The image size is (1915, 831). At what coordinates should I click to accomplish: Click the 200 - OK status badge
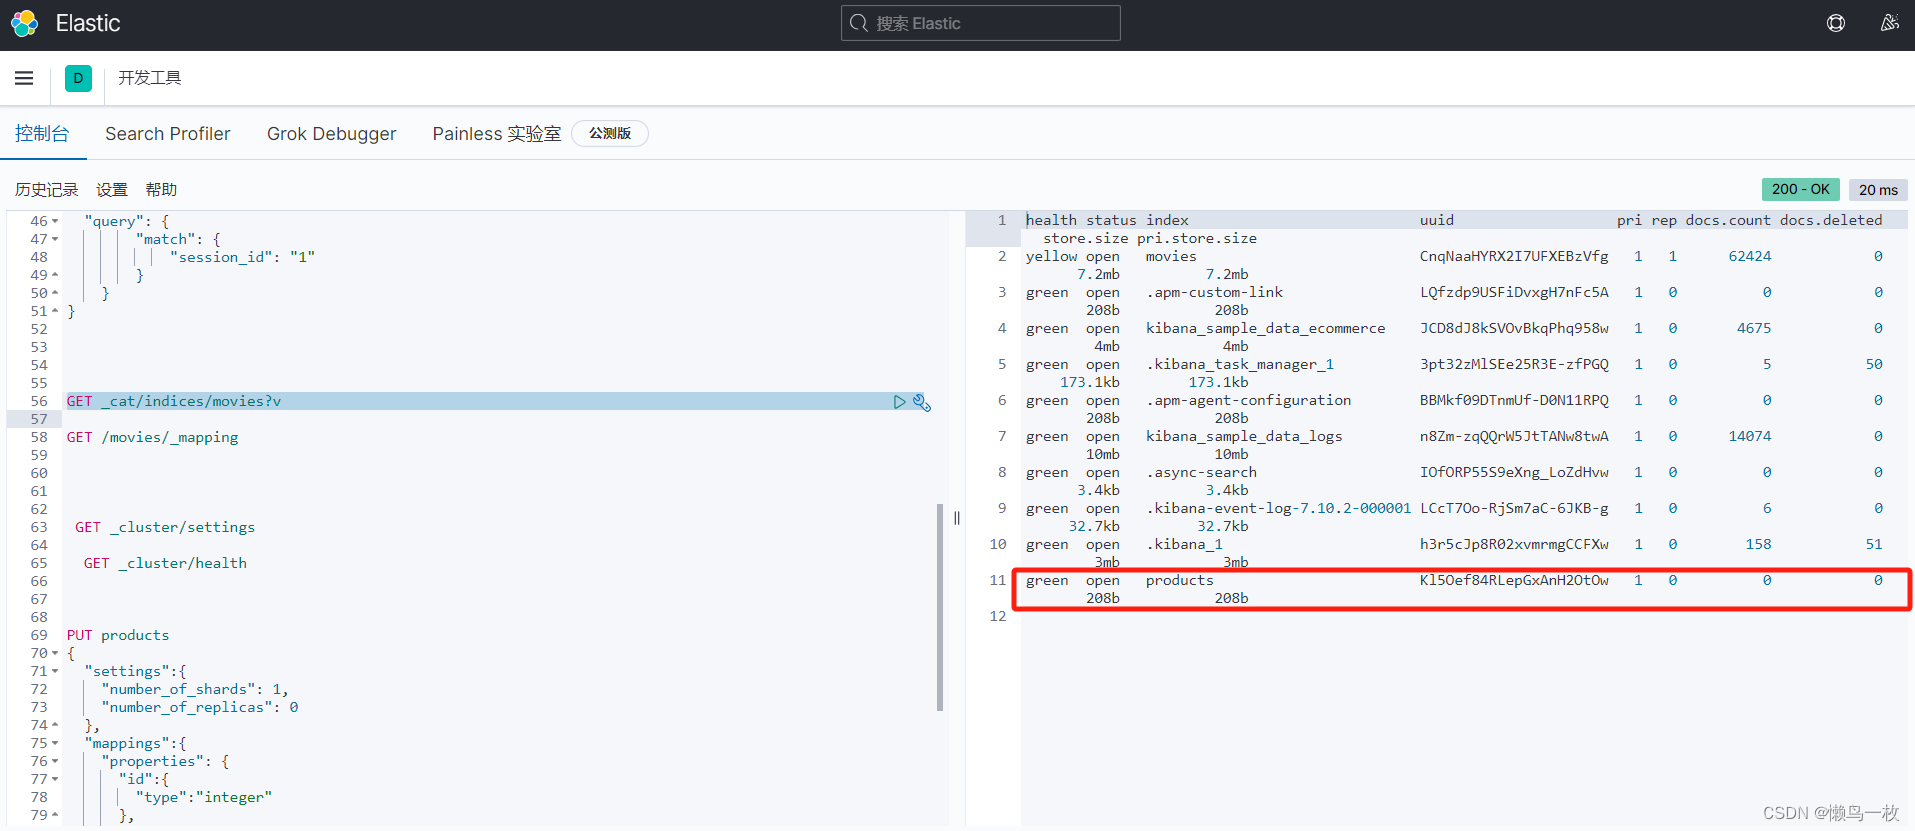pyautogui.click(x=1800, y=189)
